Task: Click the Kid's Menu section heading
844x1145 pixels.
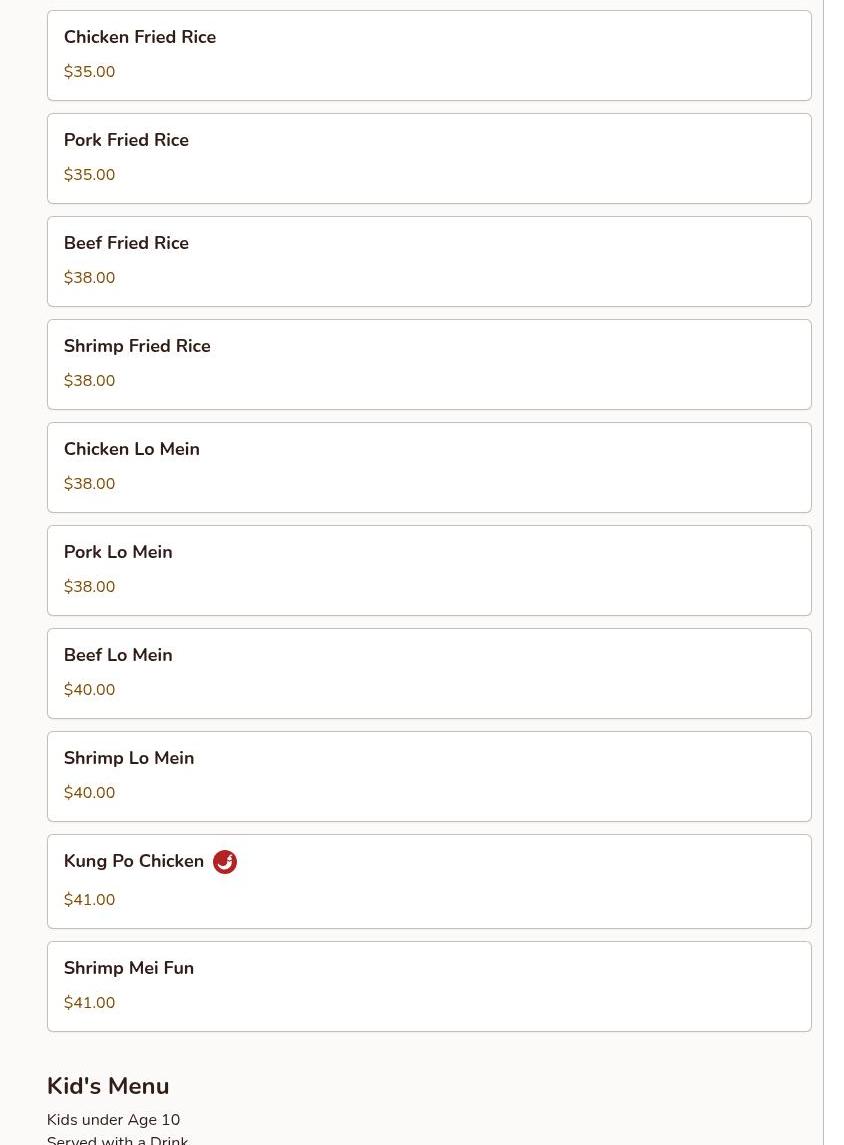Action: tap(108, 1086)
